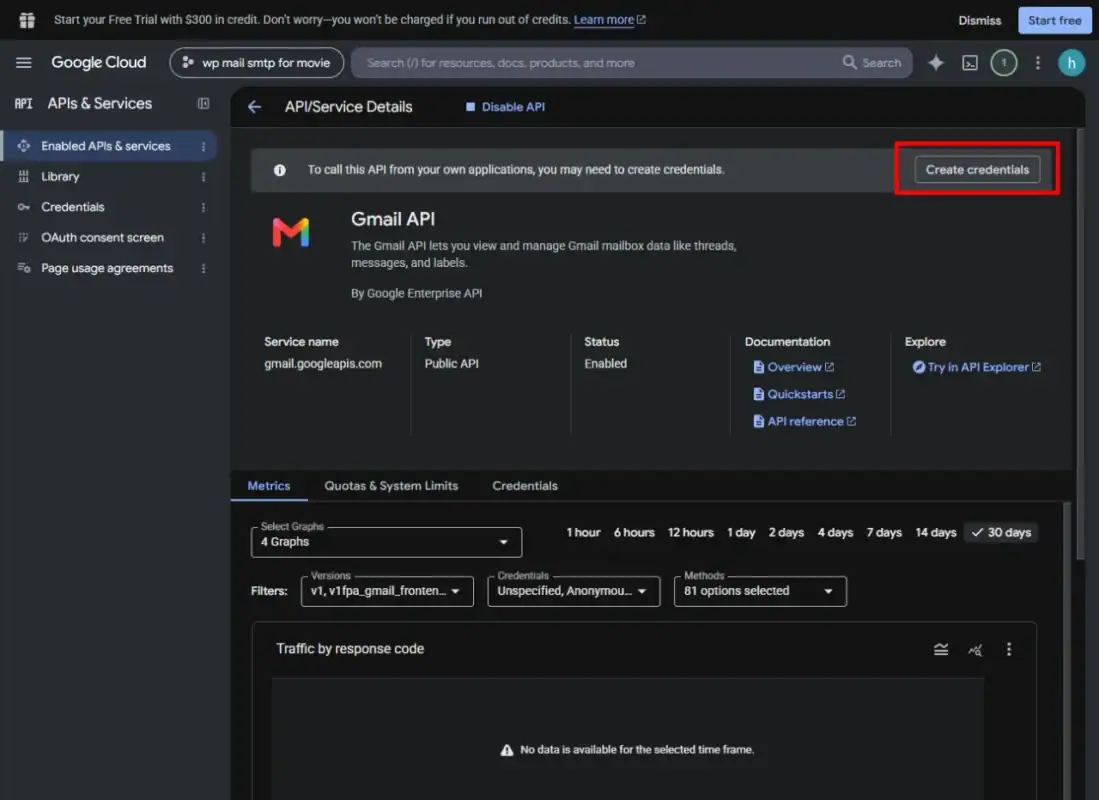This screenshot has height=800, width=1099.
Task: Open the top bar three-dot settings menu
Action: [1038, 63]
